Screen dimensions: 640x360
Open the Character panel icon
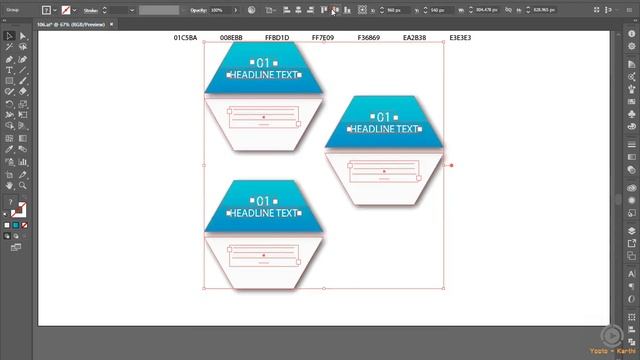[631, 273]
